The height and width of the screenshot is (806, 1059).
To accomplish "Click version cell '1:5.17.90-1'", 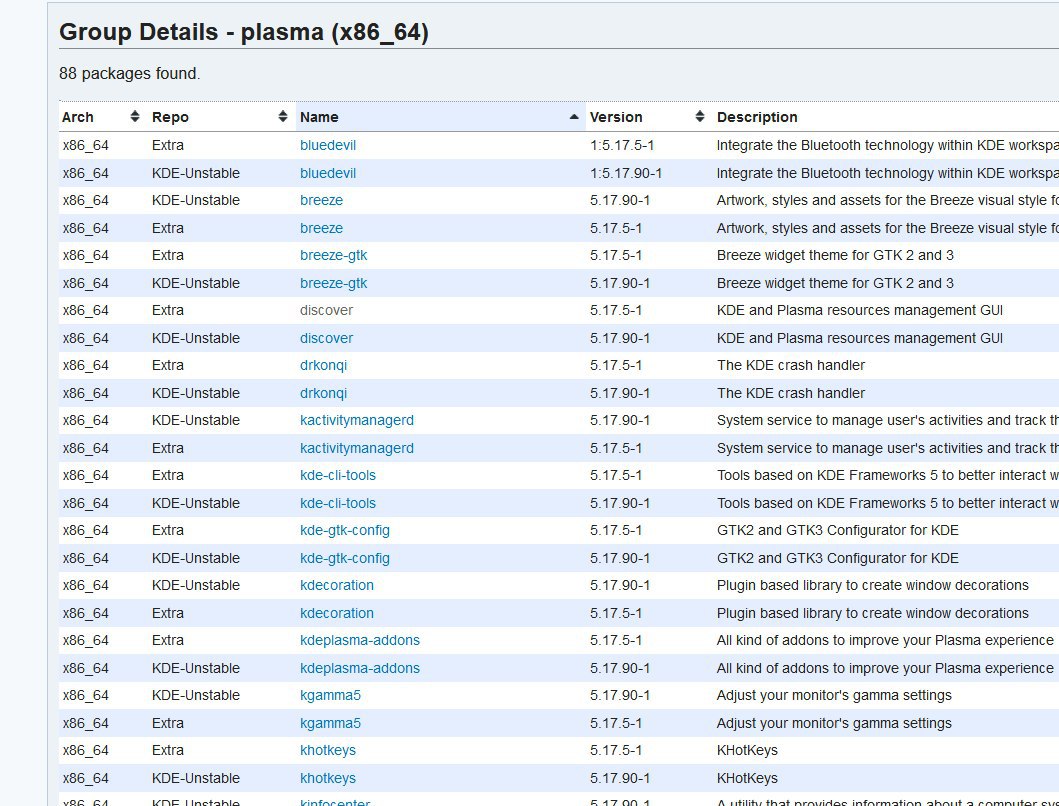I will 625,173.
